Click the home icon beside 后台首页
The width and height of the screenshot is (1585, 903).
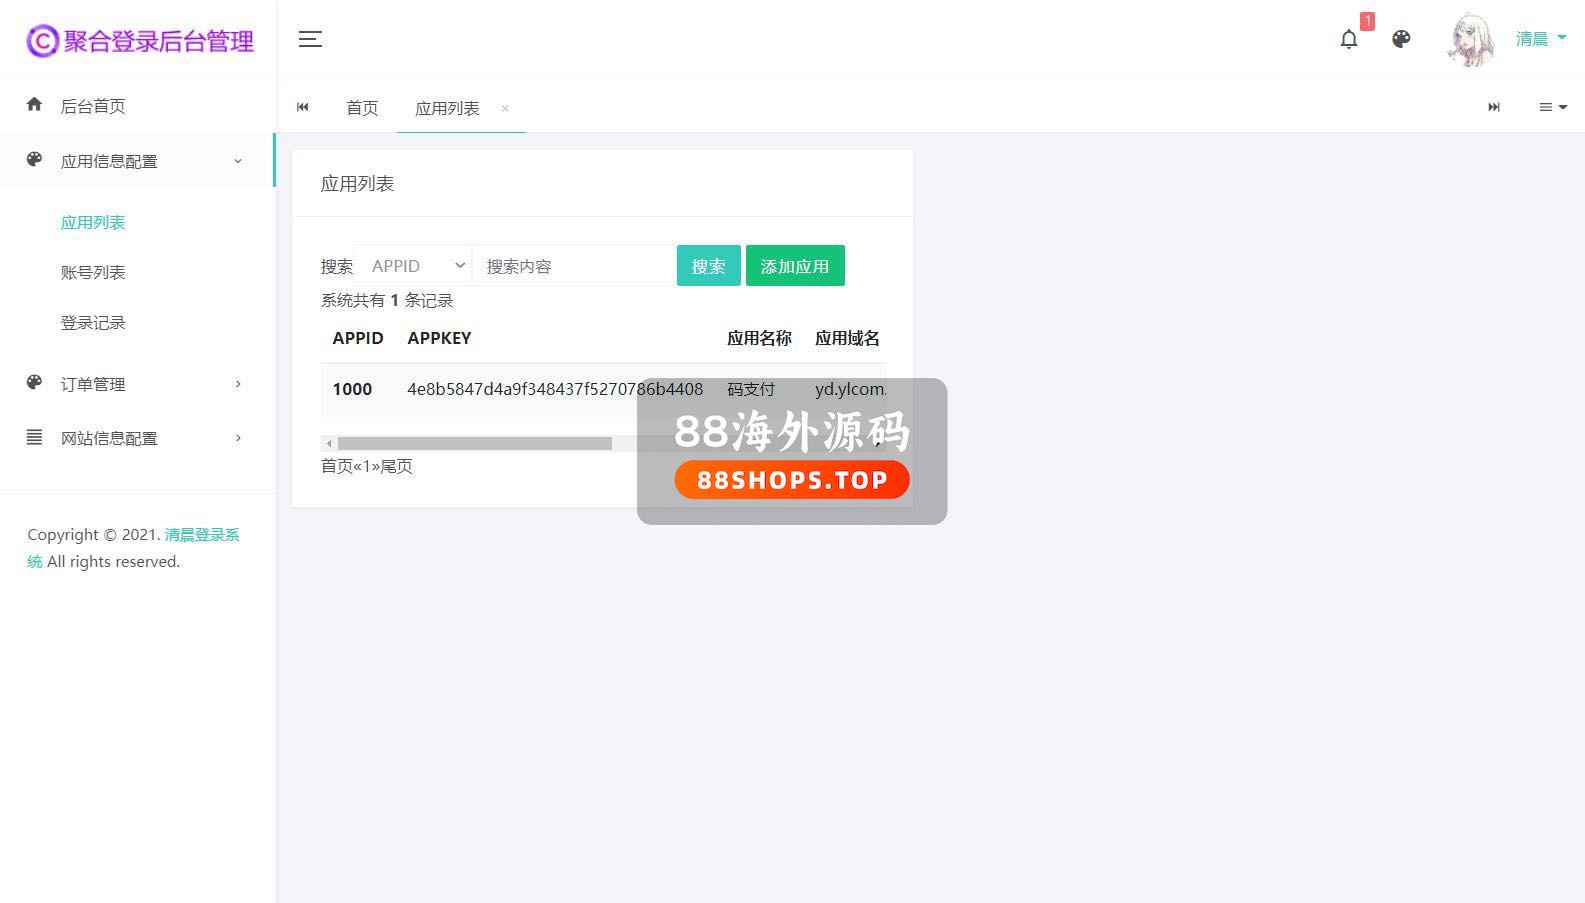[35, 105]
